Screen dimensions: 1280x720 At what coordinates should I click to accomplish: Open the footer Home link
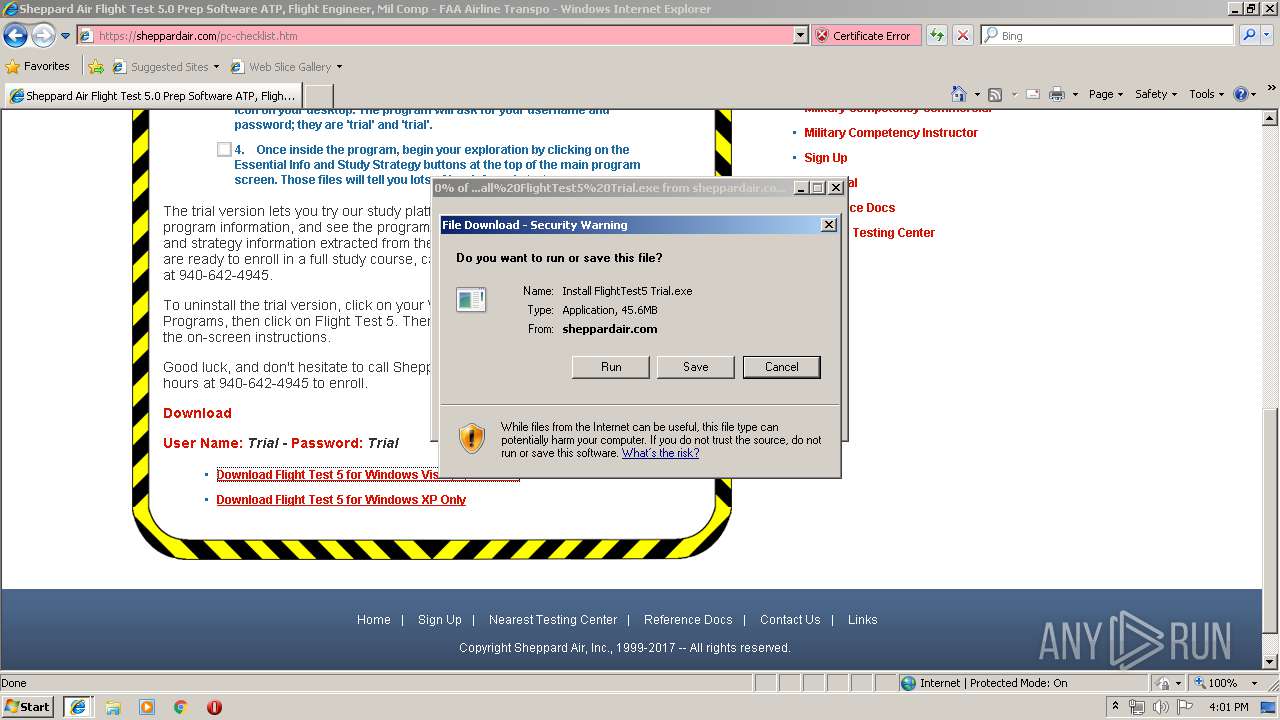coord(374,620)
